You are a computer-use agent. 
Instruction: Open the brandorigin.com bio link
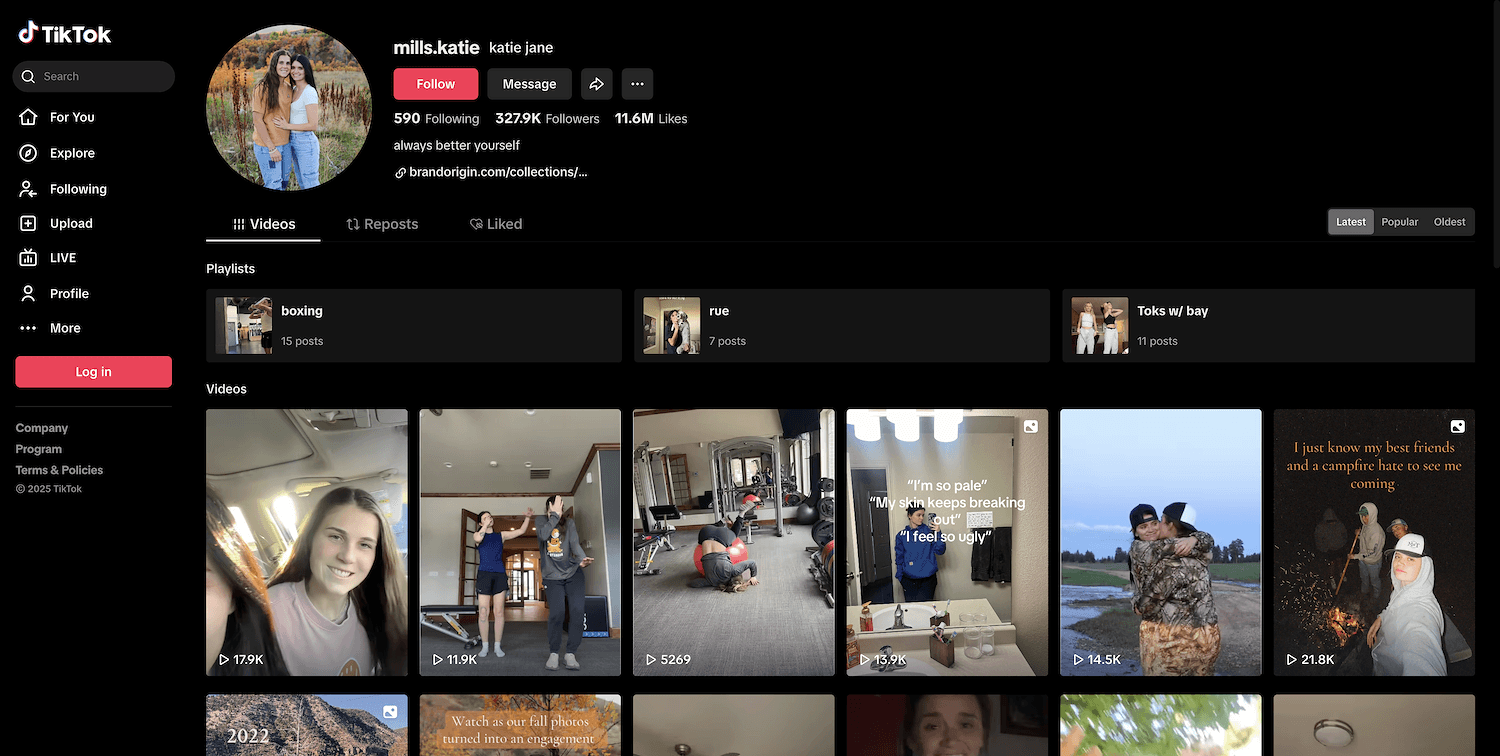(497, 172)
